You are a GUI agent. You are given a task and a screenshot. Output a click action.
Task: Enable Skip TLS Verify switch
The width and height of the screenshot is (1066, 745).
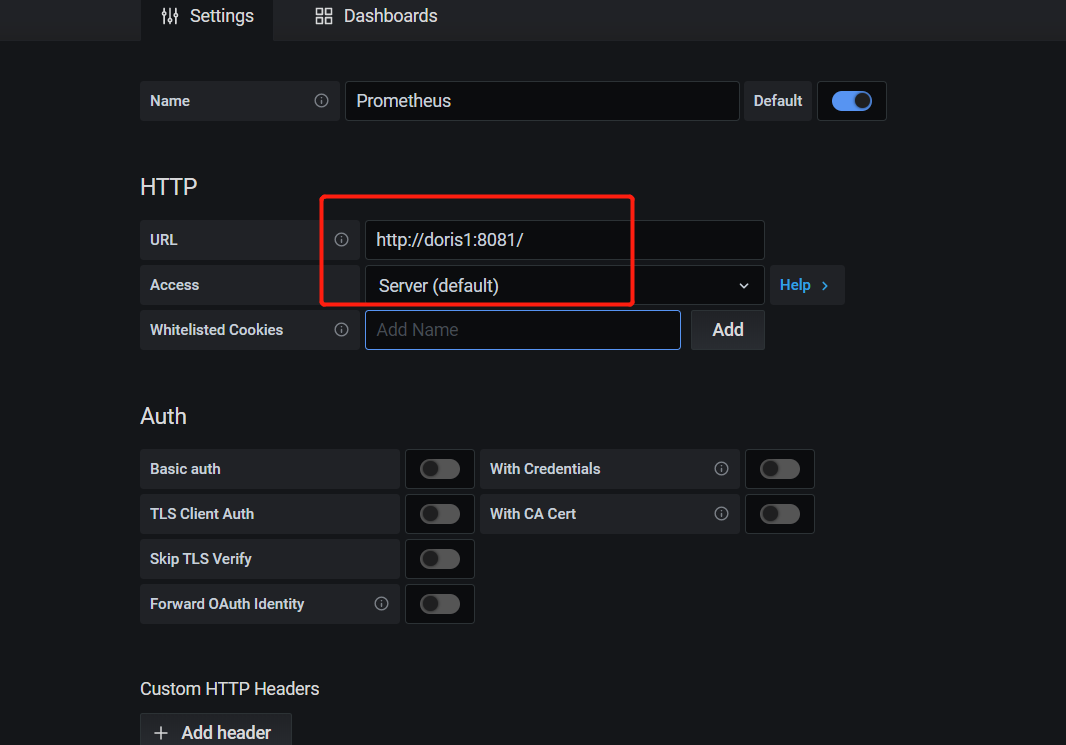tap(440, 559)
